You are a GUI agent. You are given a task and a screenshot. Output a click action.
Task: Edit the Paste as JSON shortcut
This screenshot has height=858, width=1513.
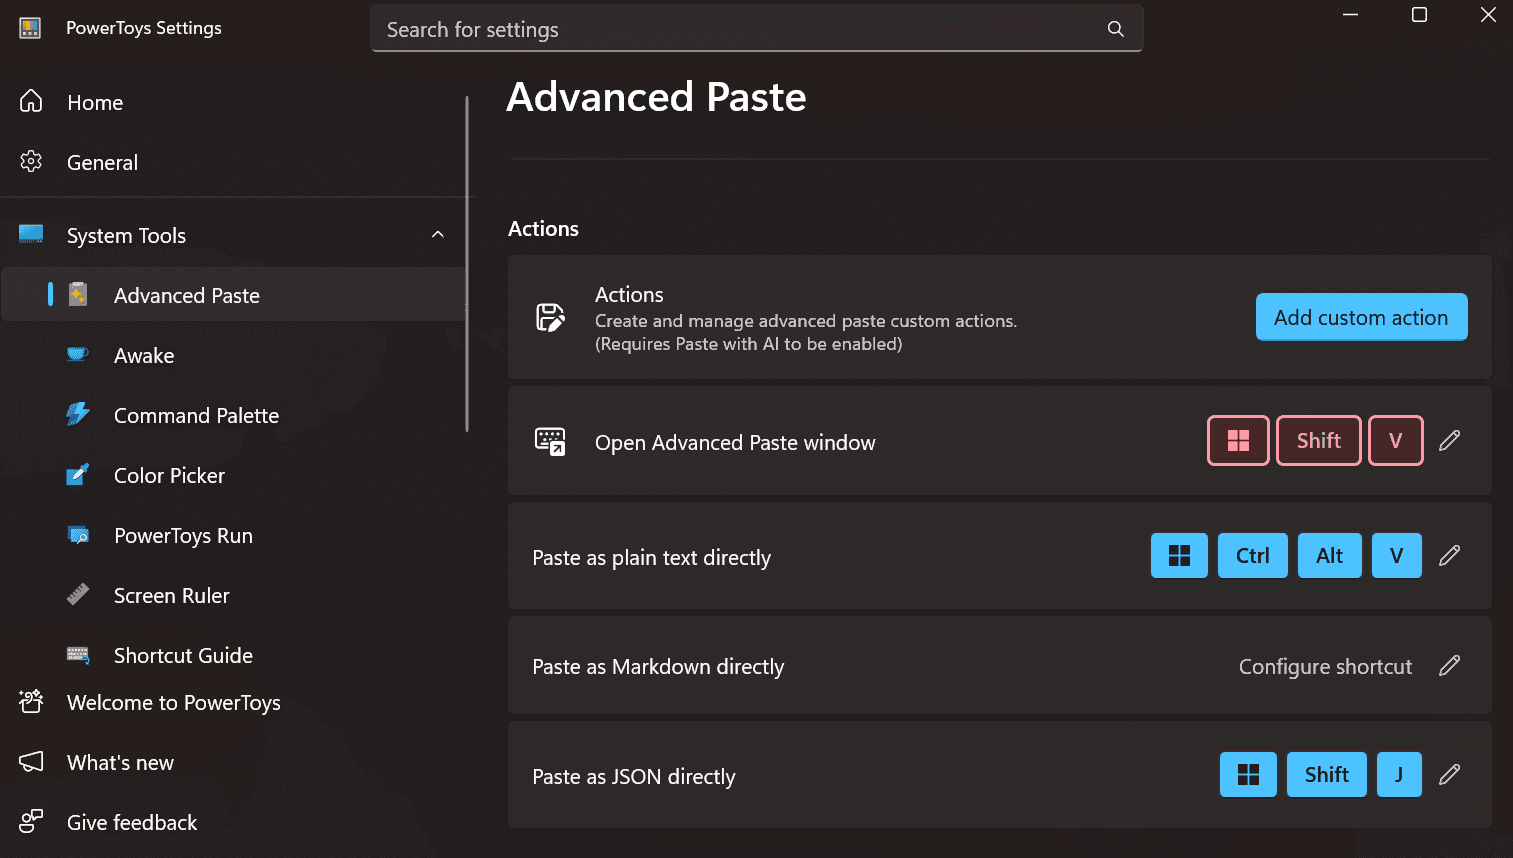tap(1449, 775)
